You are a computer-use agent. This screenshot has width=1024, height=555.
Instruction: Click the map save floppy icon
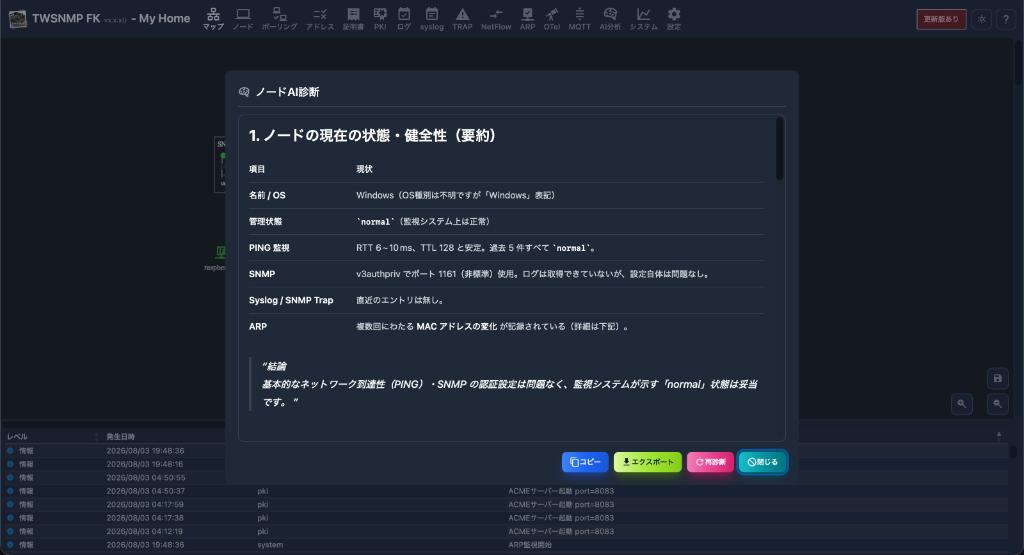(997, 378)
